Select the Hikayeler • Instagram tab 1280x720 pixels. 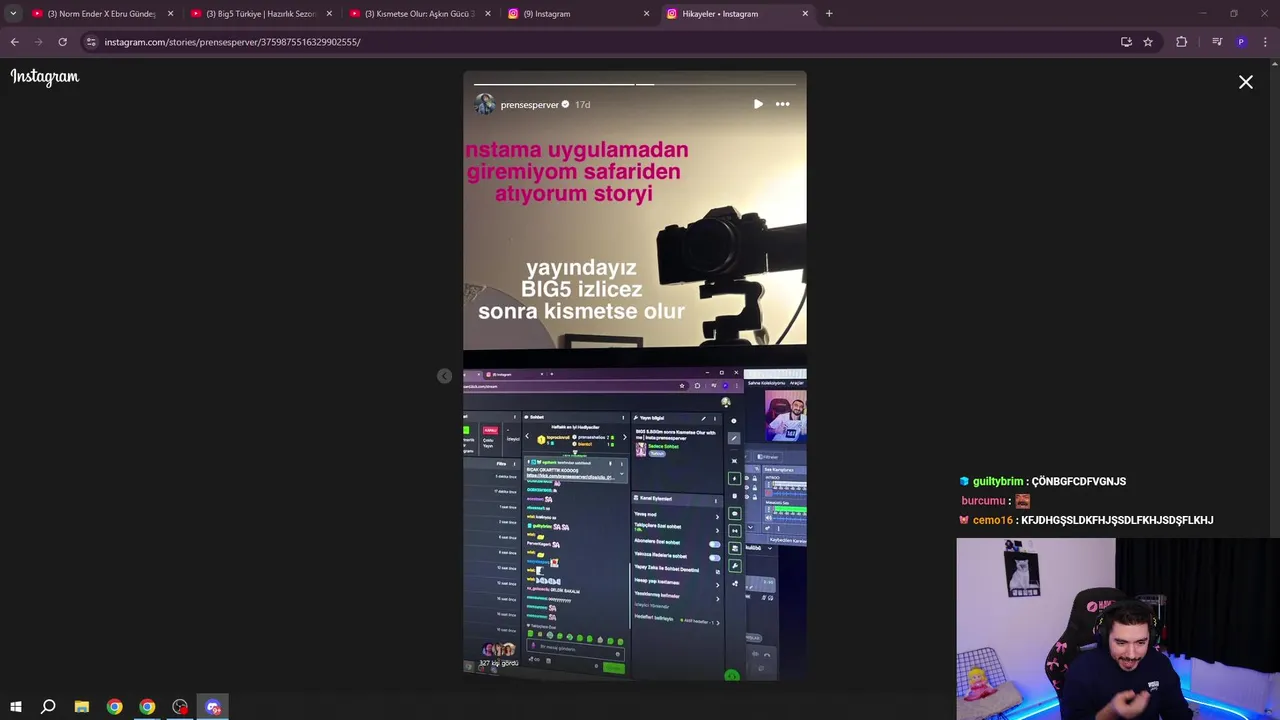(x=737, y=14)
